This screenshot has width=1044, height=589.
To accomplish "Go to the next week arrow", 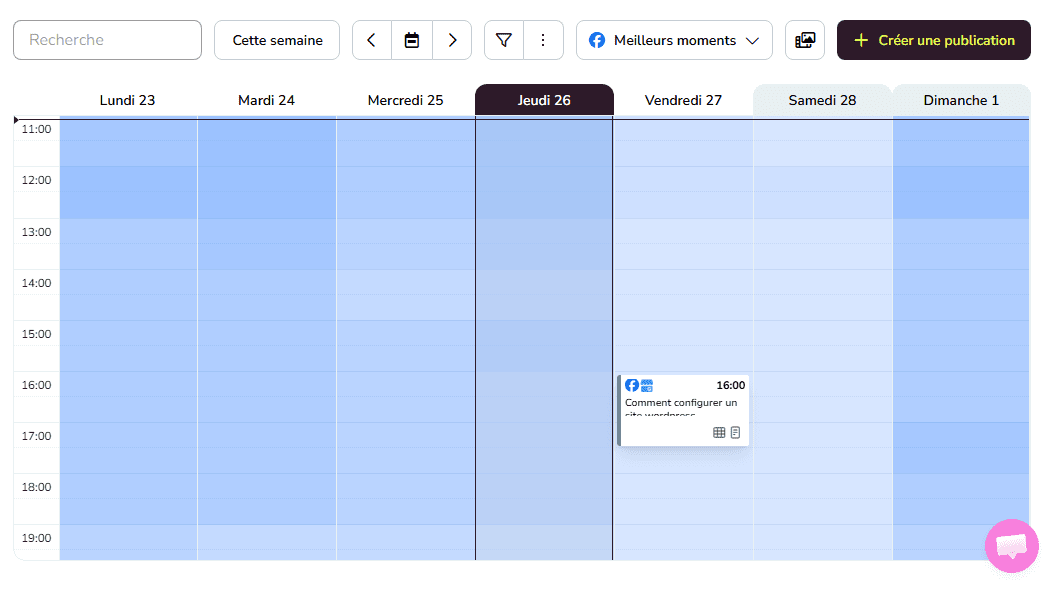I will click(452, 40).
